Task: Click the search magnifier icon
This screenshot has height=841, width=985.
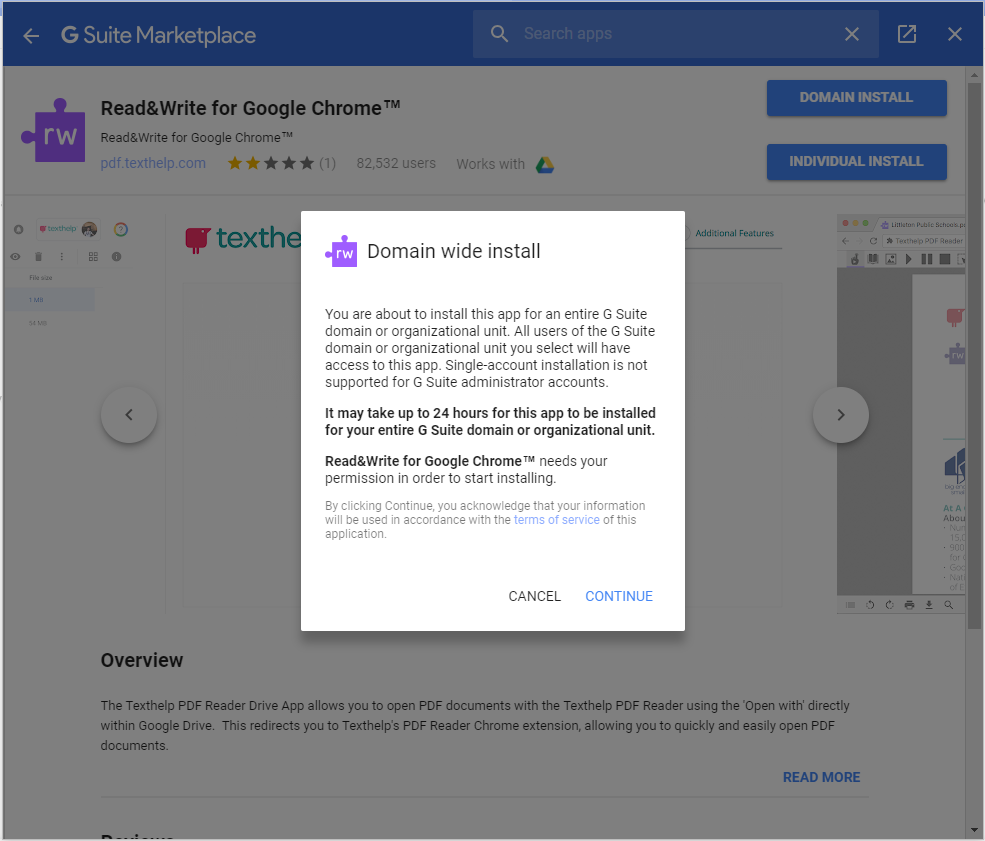Action: point(499,34)
